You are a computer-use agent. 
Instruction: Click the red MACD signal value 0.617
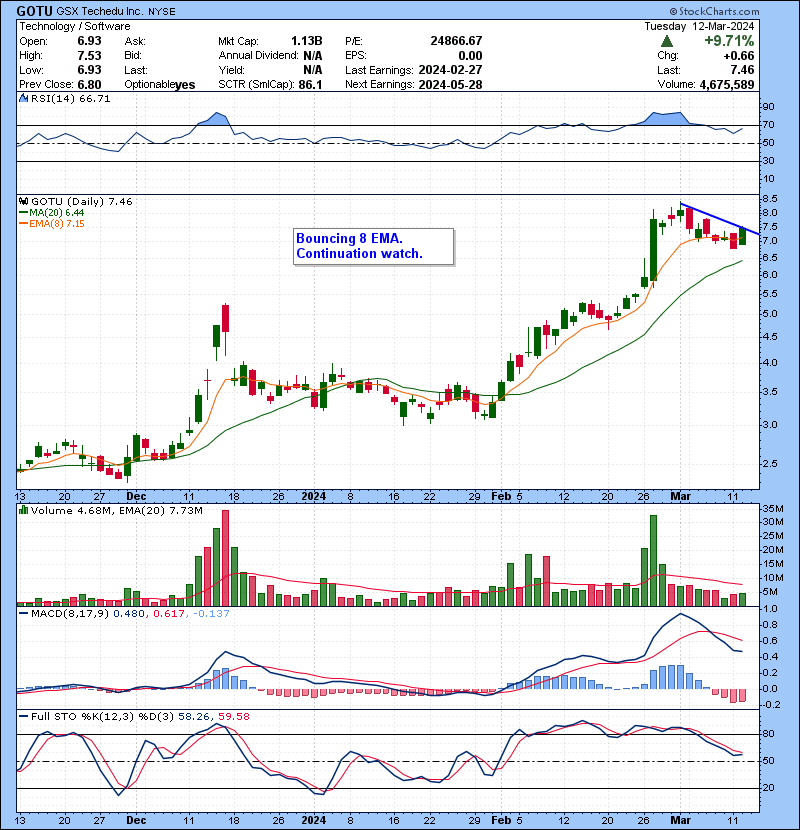pyautogui.click(x=169, y=614)
